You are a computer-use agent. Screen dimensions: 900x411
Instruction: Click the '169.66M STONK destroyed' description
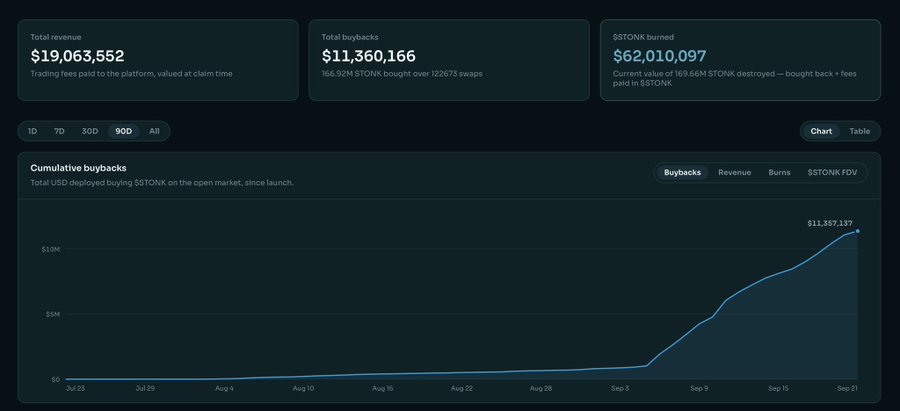[735, 79]
